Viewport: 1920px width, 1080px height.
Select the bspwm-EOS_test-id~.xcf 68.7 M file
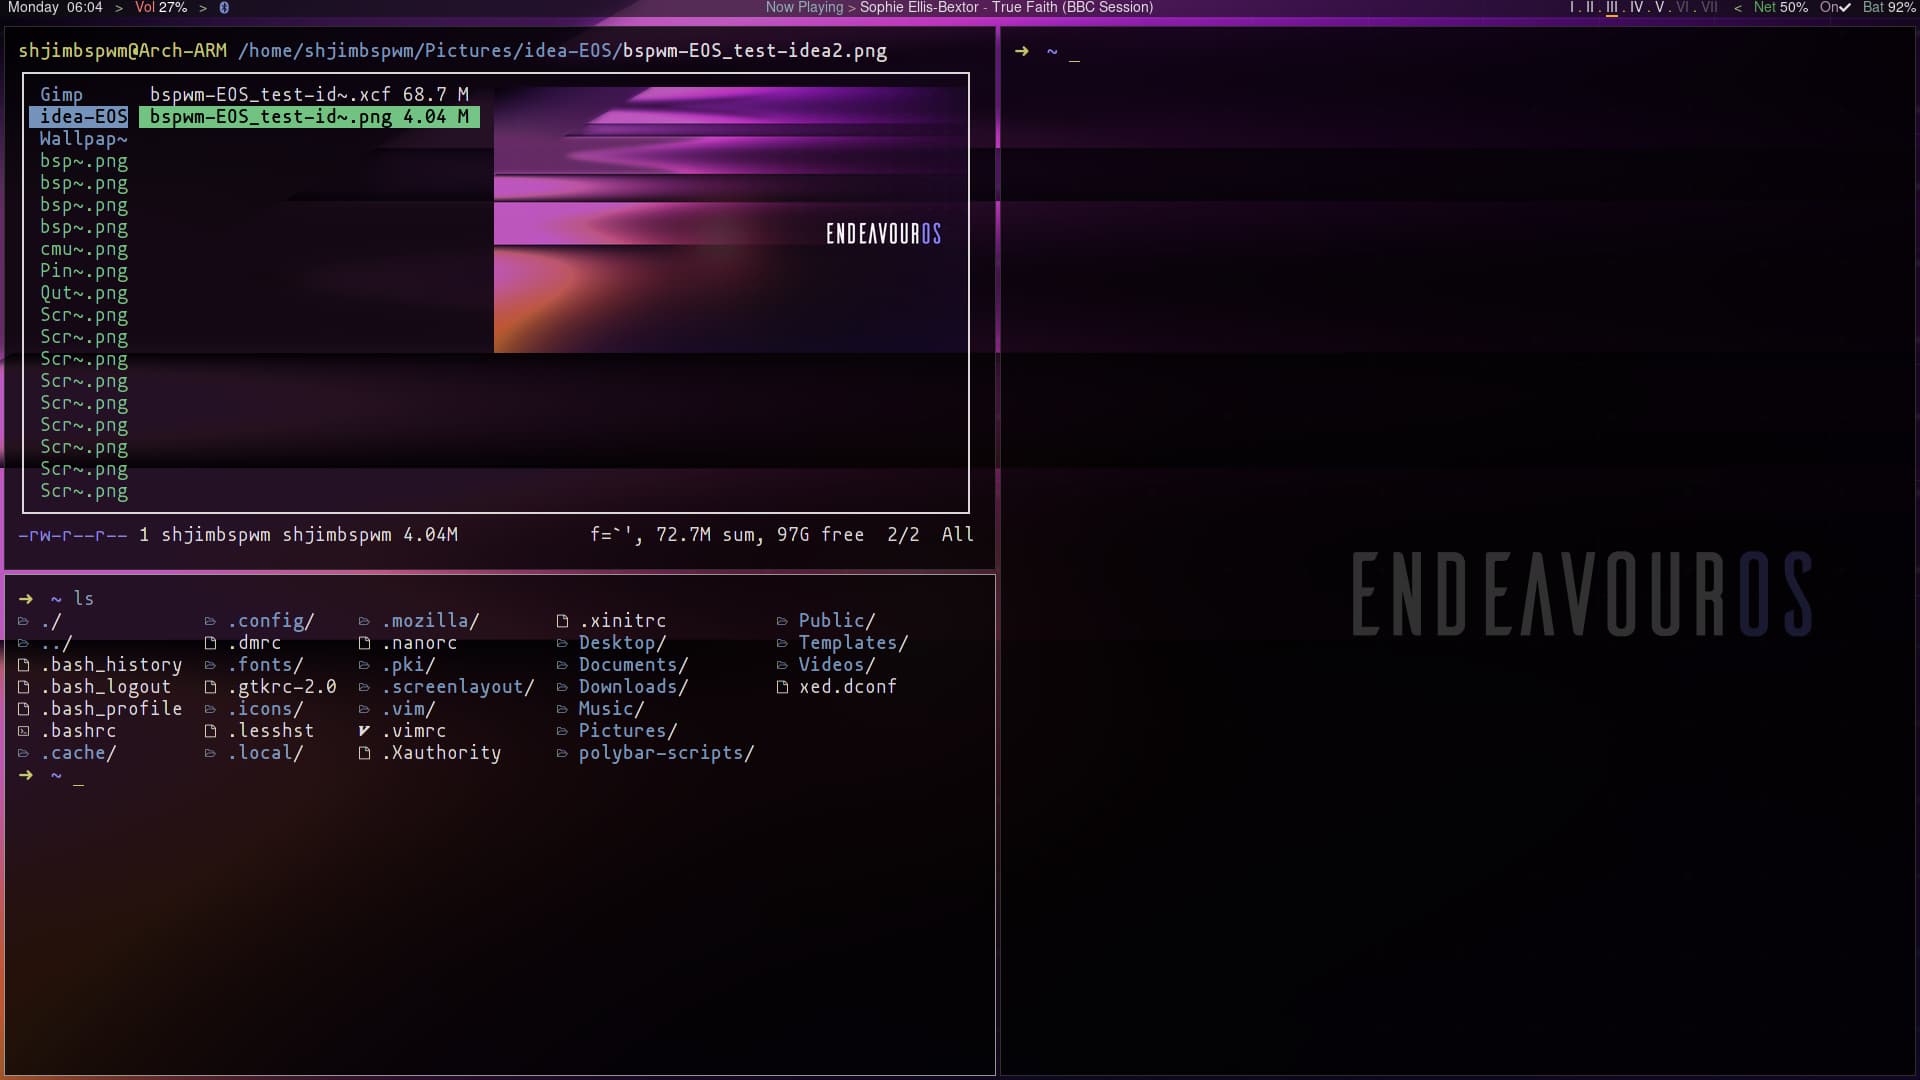[x=309, y=95]
